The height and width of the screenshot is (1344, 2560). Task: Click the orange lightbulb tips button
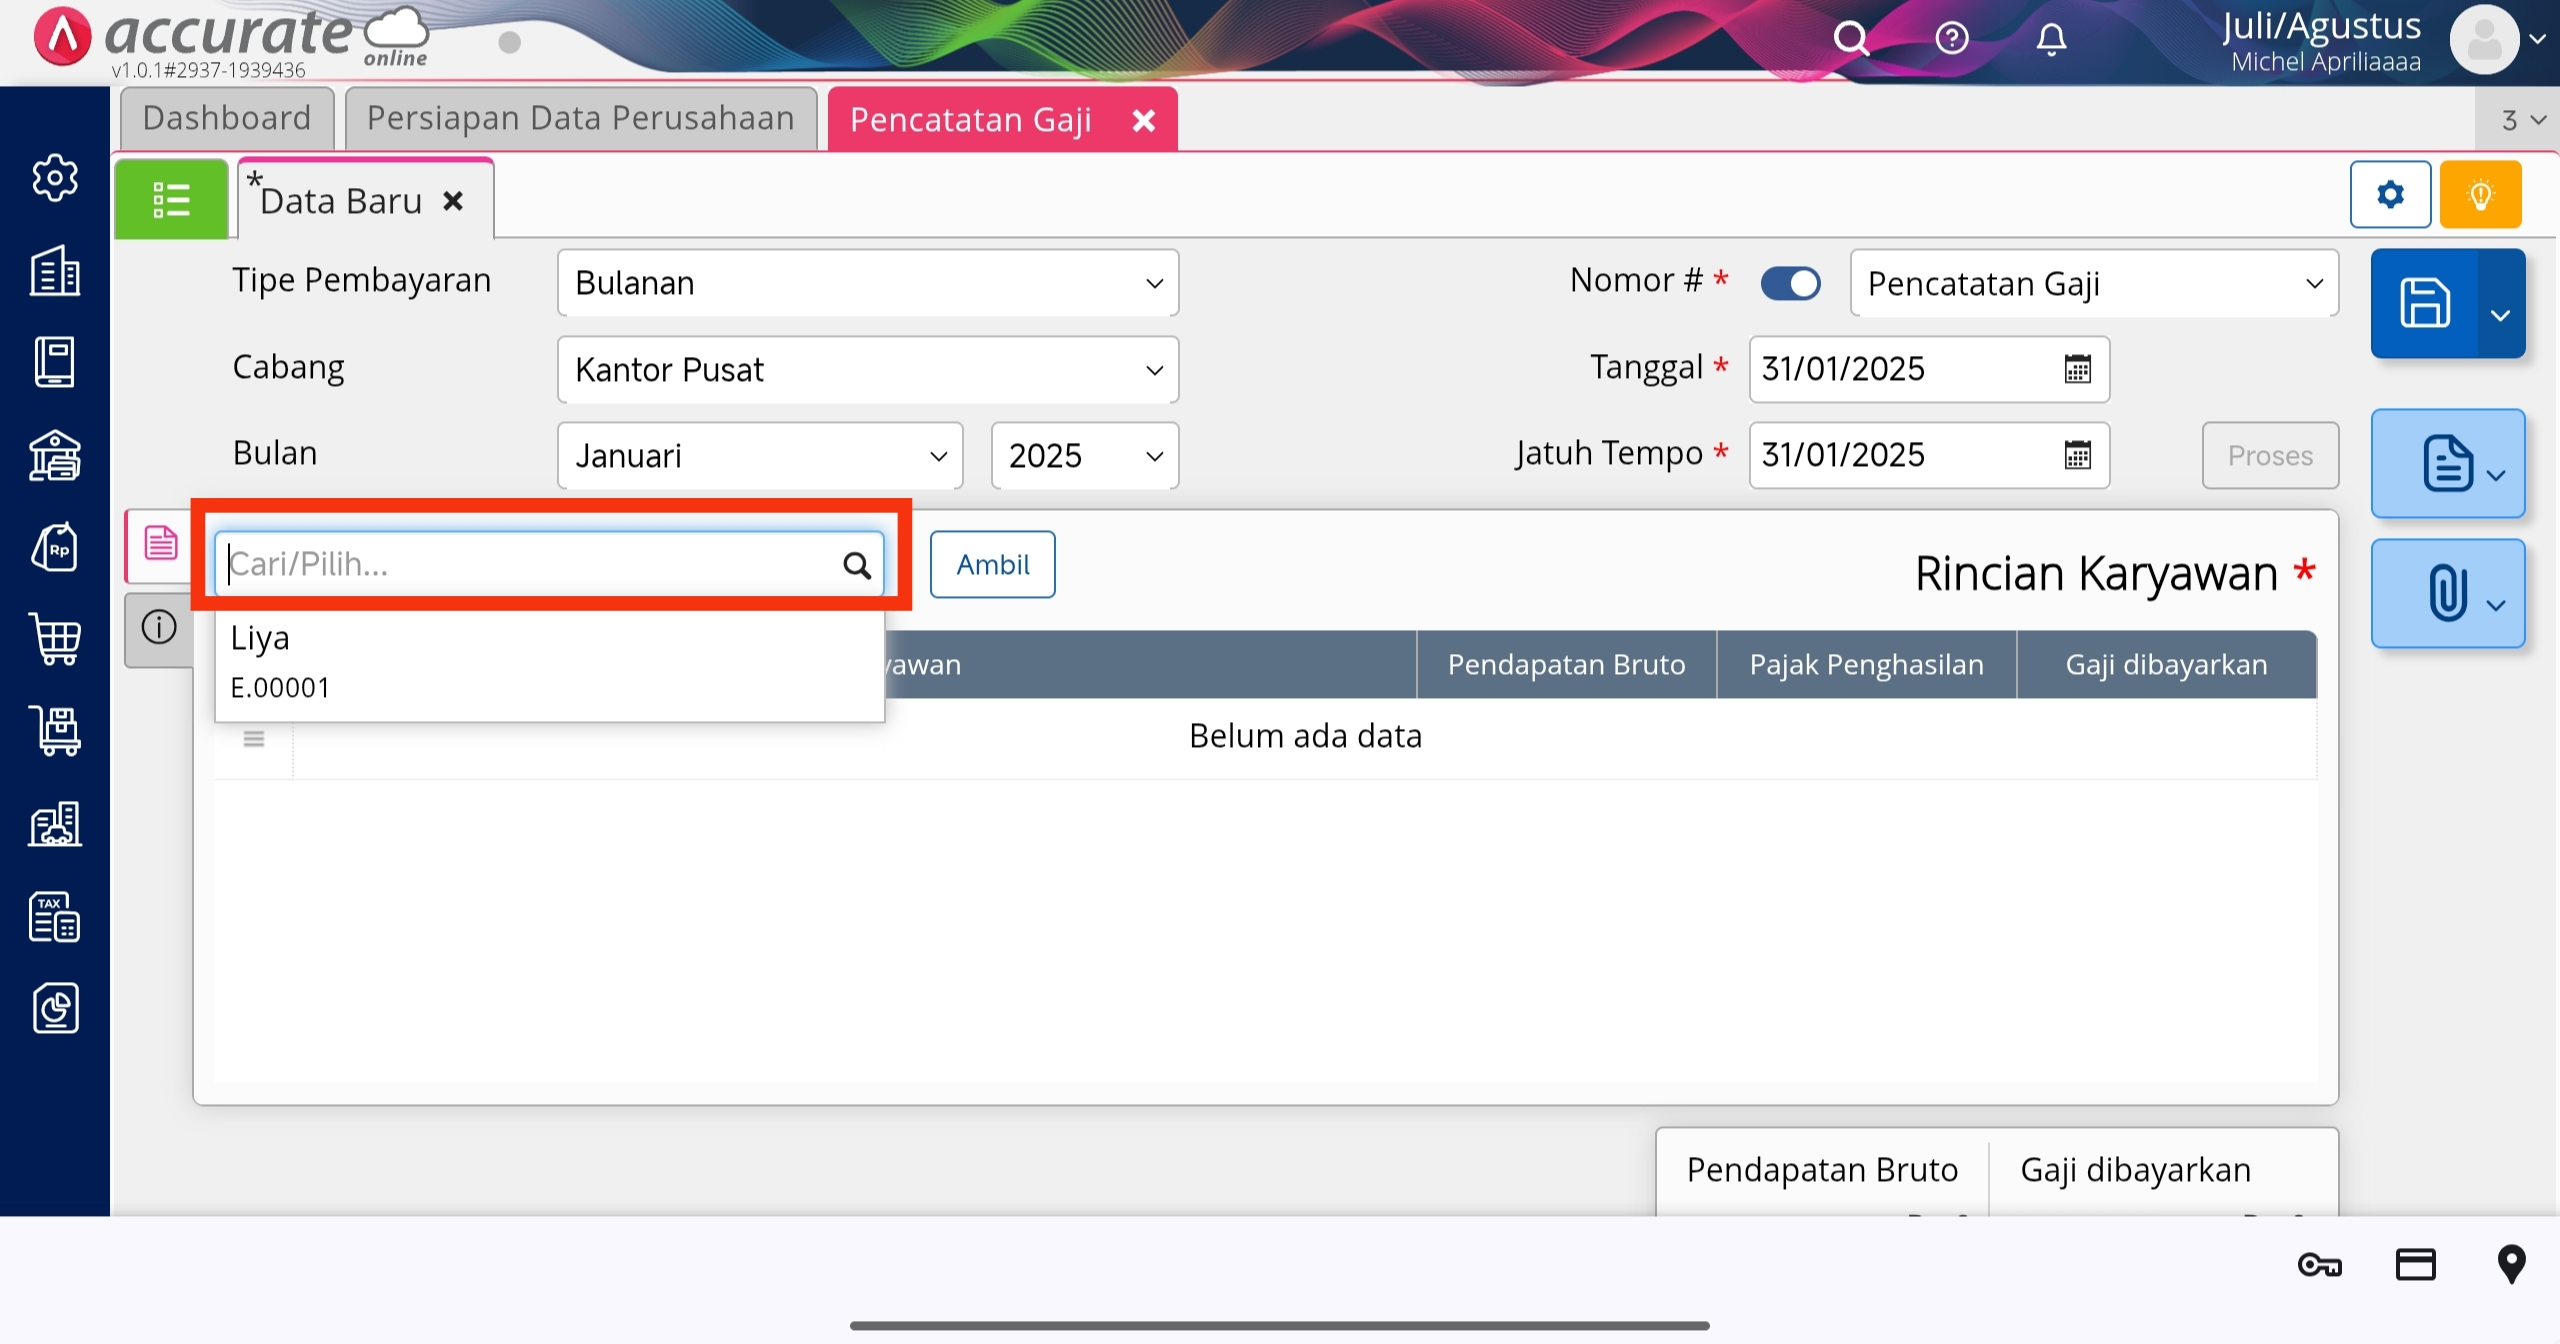(2480, 194)
